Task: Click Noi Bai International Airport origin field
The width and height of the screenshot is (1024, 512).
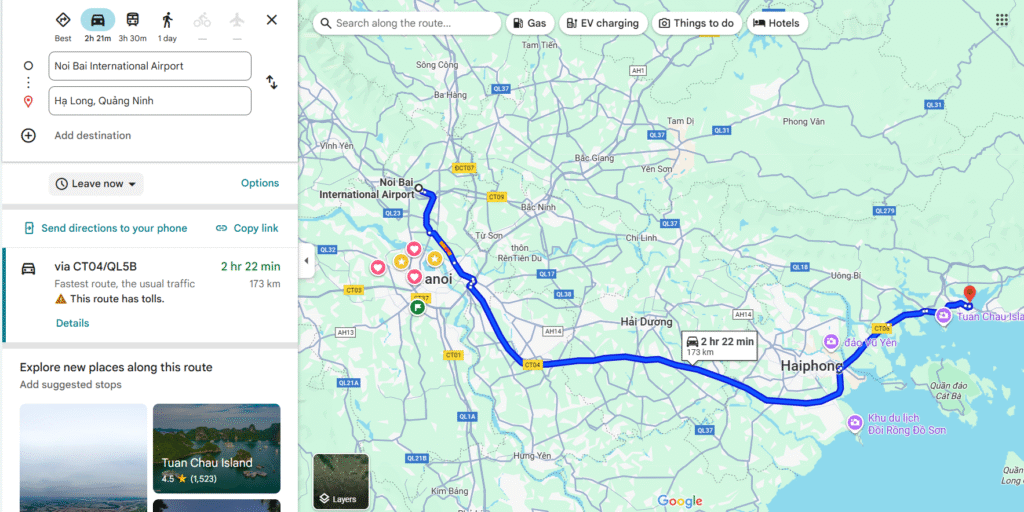Action: pyautogui.click(x=150, y=66)
